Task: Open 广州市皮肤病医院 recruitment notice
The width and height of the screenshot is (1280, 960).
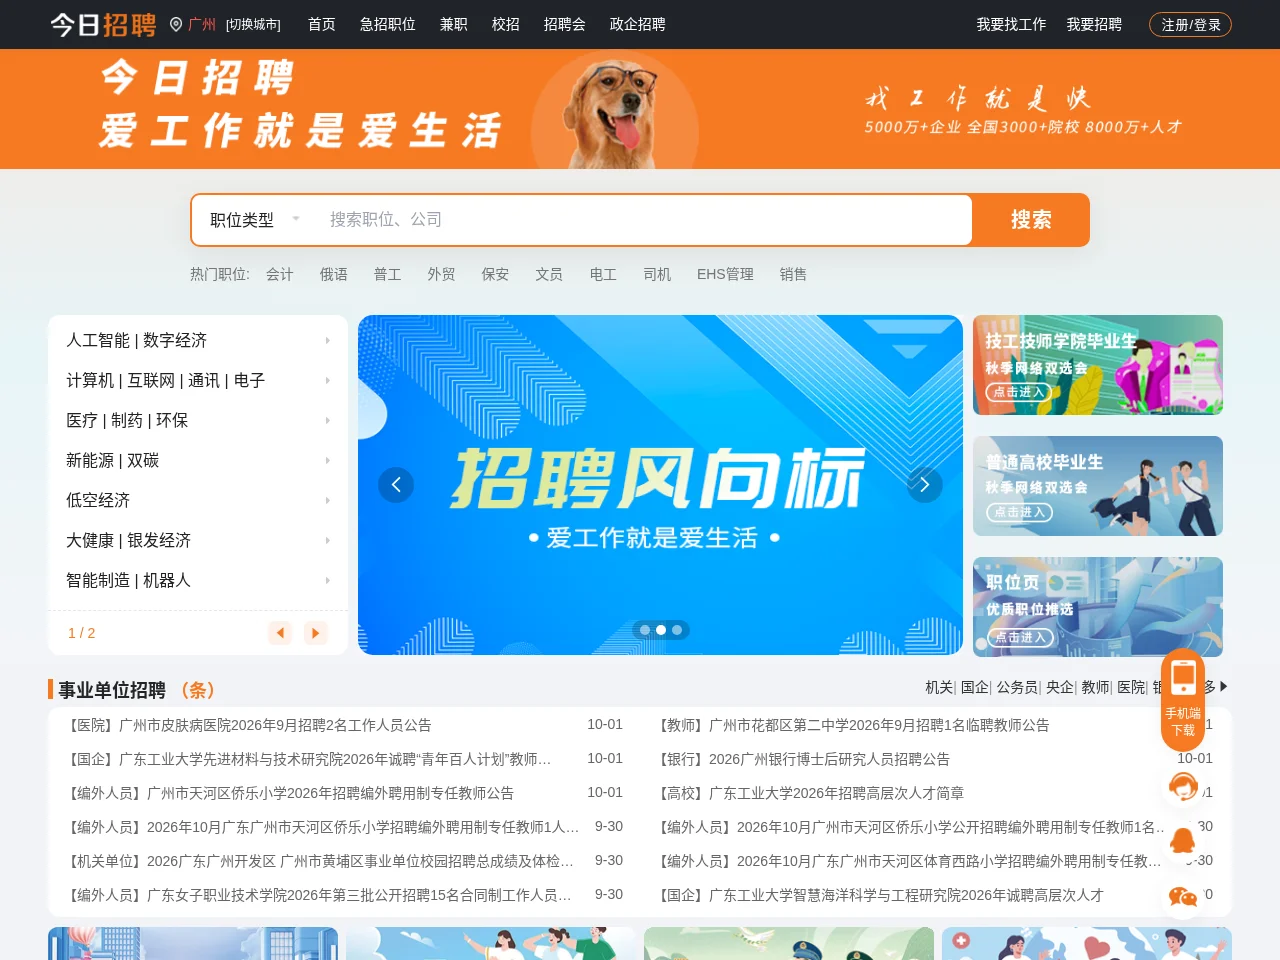Action: pyautogui.click(x=248, y=725)
